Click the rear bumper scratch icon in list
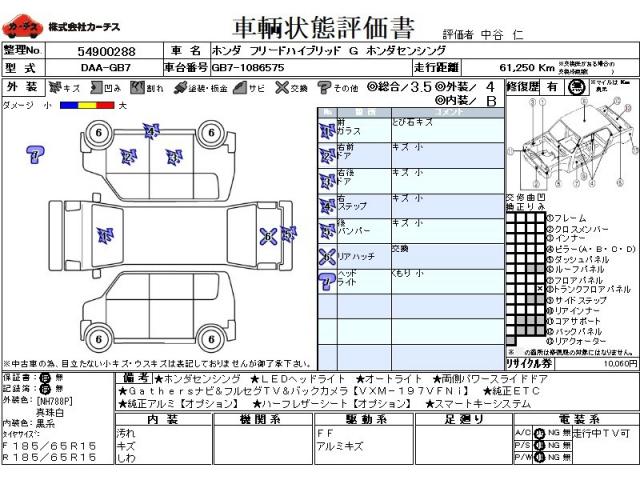 327,230
